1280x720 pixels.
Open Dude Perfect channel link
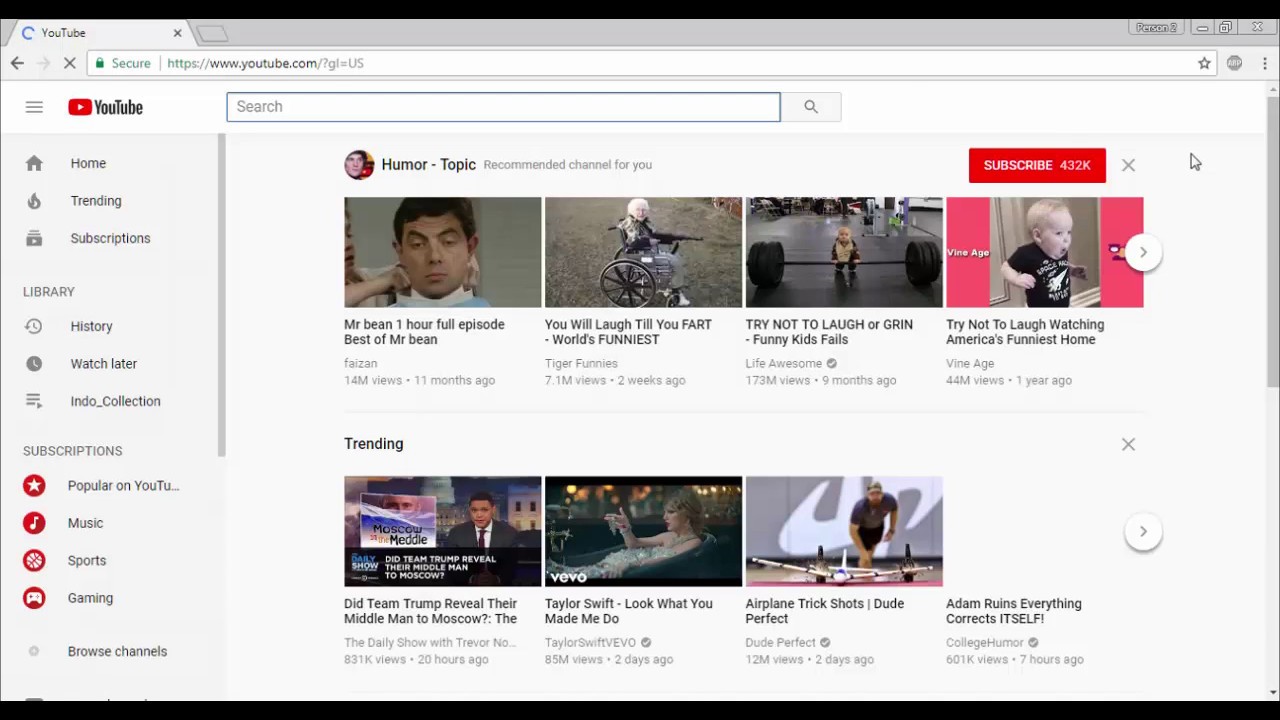click(781, 642)
